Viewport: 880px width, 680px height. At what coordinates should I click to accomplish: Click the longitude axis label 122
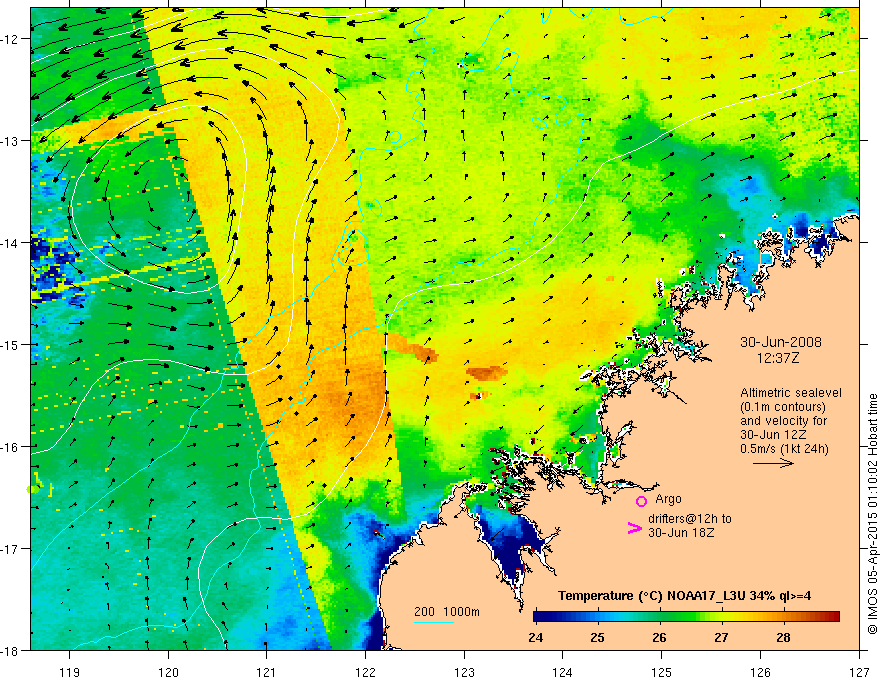pyautogui.click(x=365, y=673)
